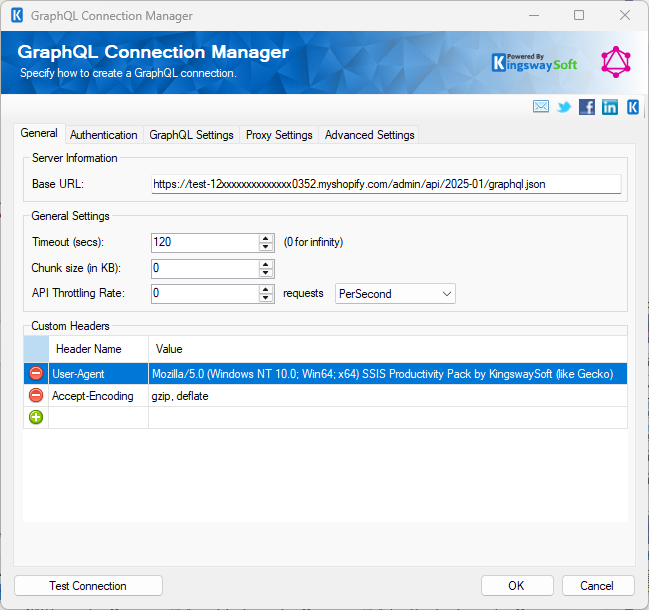This screenshot has width=649, height=610.
Task: Remove the User-Agent header with red minus icon
Action: (36, 373)
